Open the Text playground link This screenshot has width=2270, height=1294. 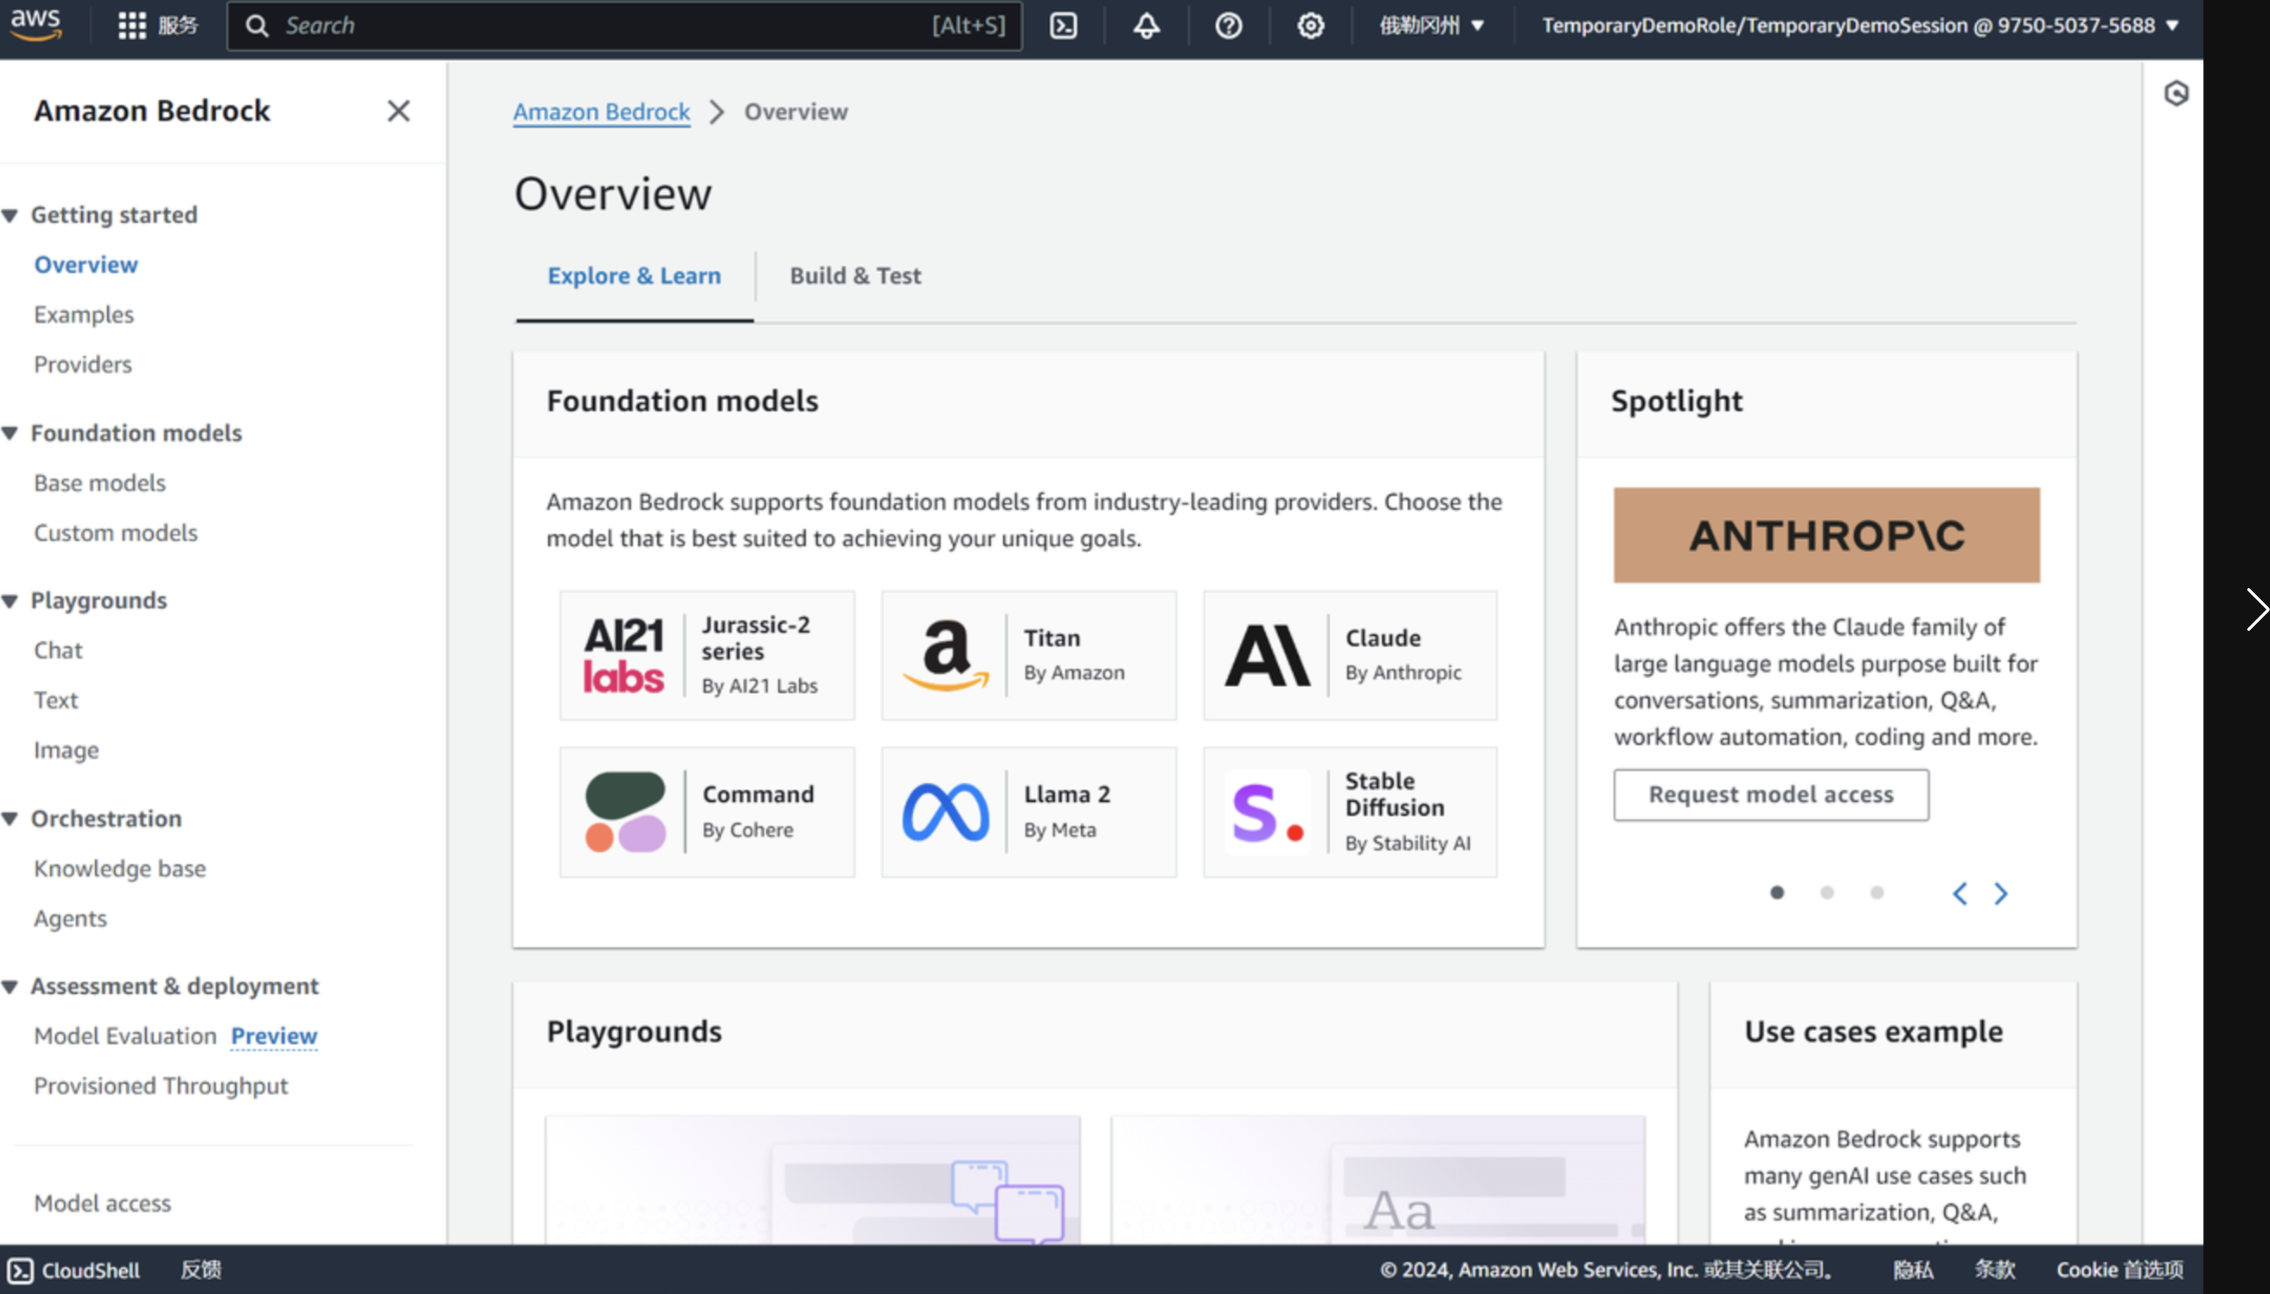coord(56,701)
